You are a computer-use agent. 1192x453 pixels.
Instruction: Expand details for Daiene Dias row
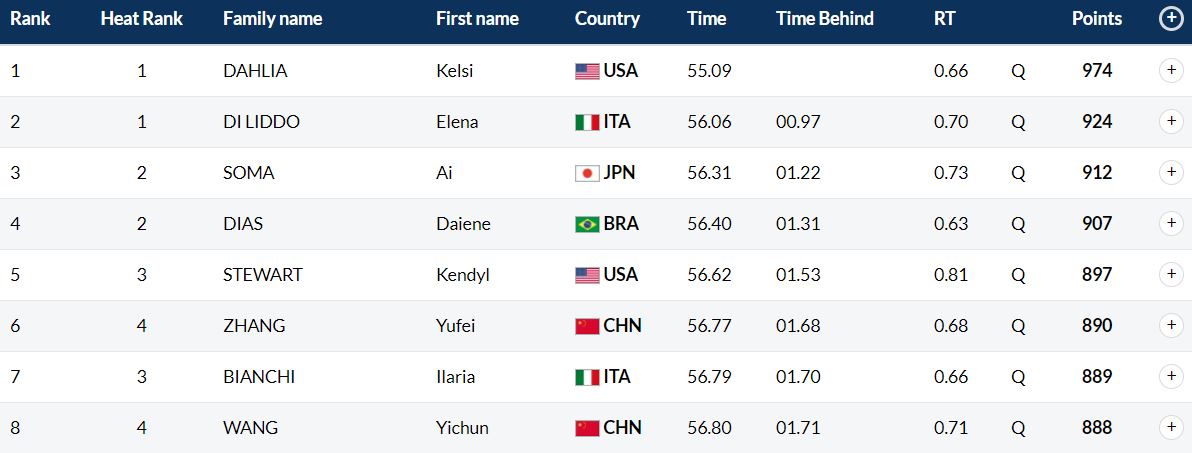pos(1171,223)
